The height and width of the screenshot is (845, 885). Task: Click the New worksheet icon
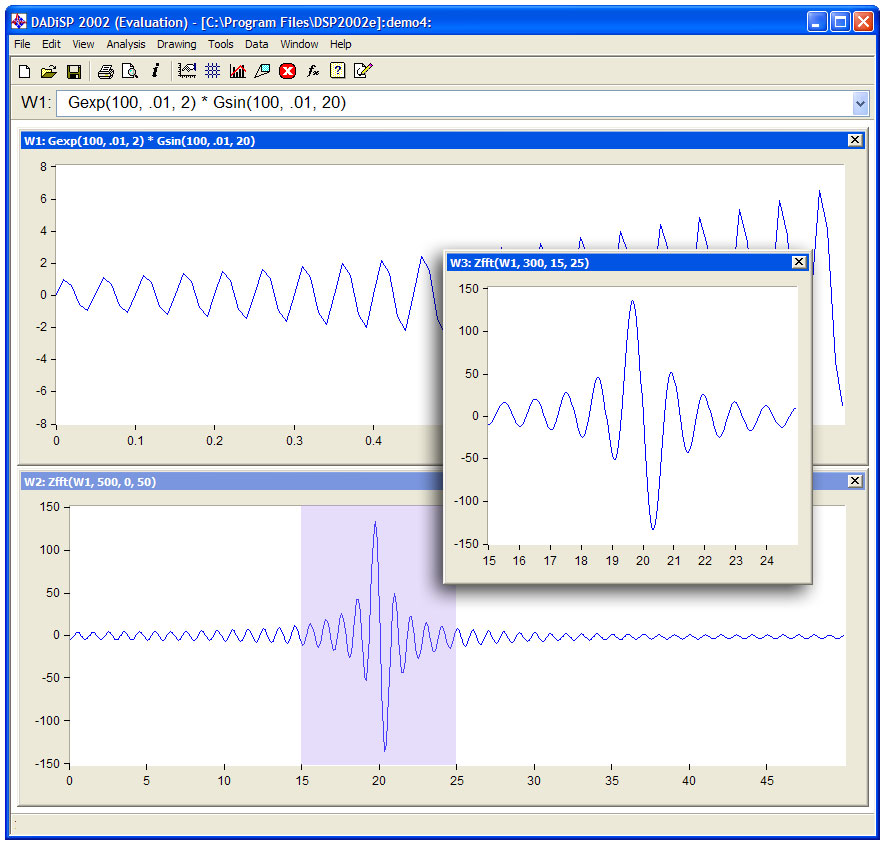24,71
